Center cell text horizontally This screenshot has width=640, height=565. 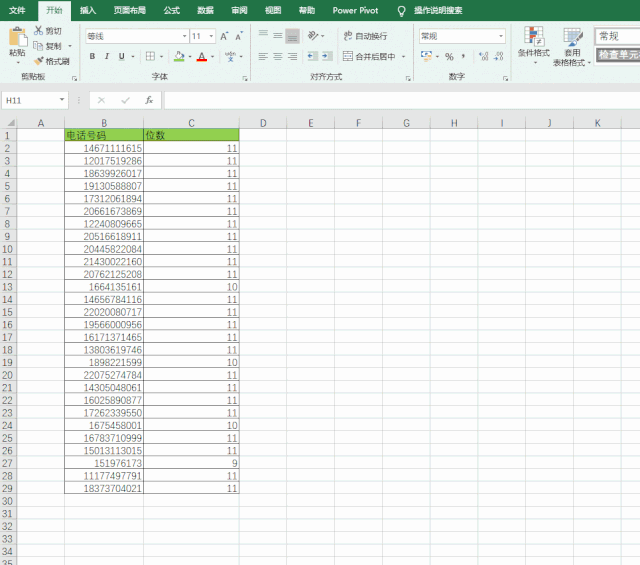[278, 56]
